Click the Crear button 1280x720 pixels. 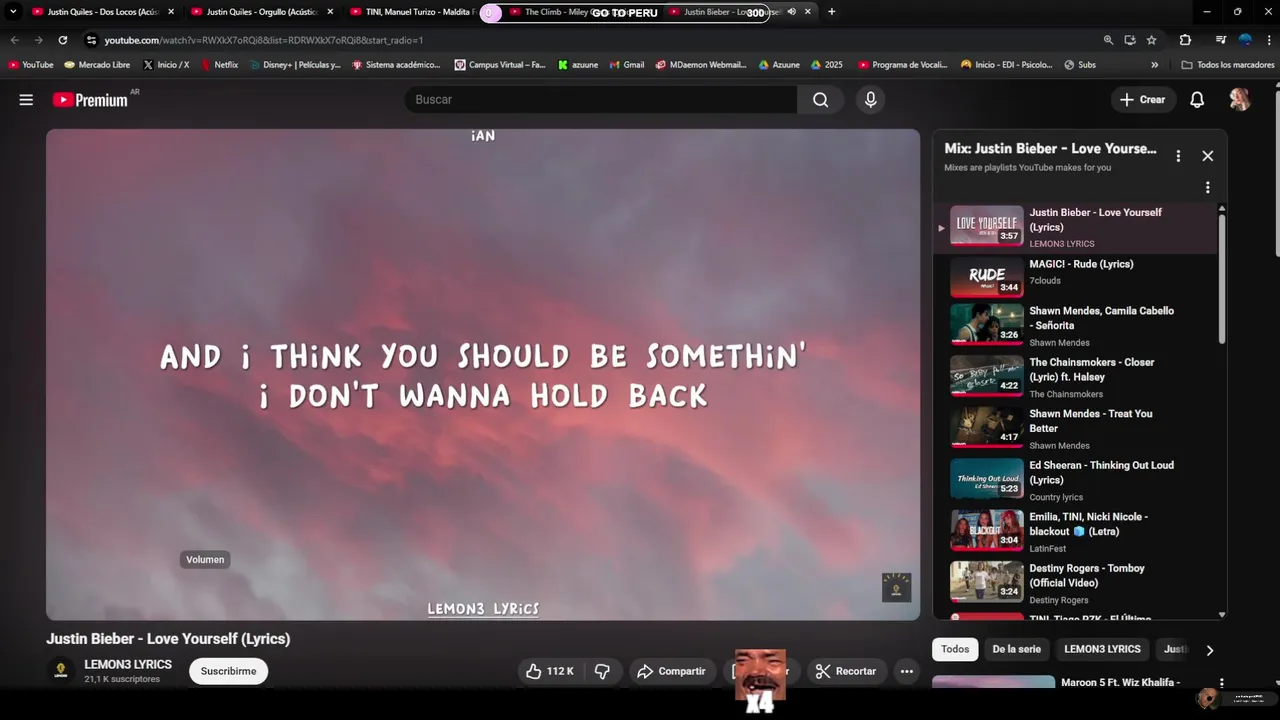coord(1142,100)
